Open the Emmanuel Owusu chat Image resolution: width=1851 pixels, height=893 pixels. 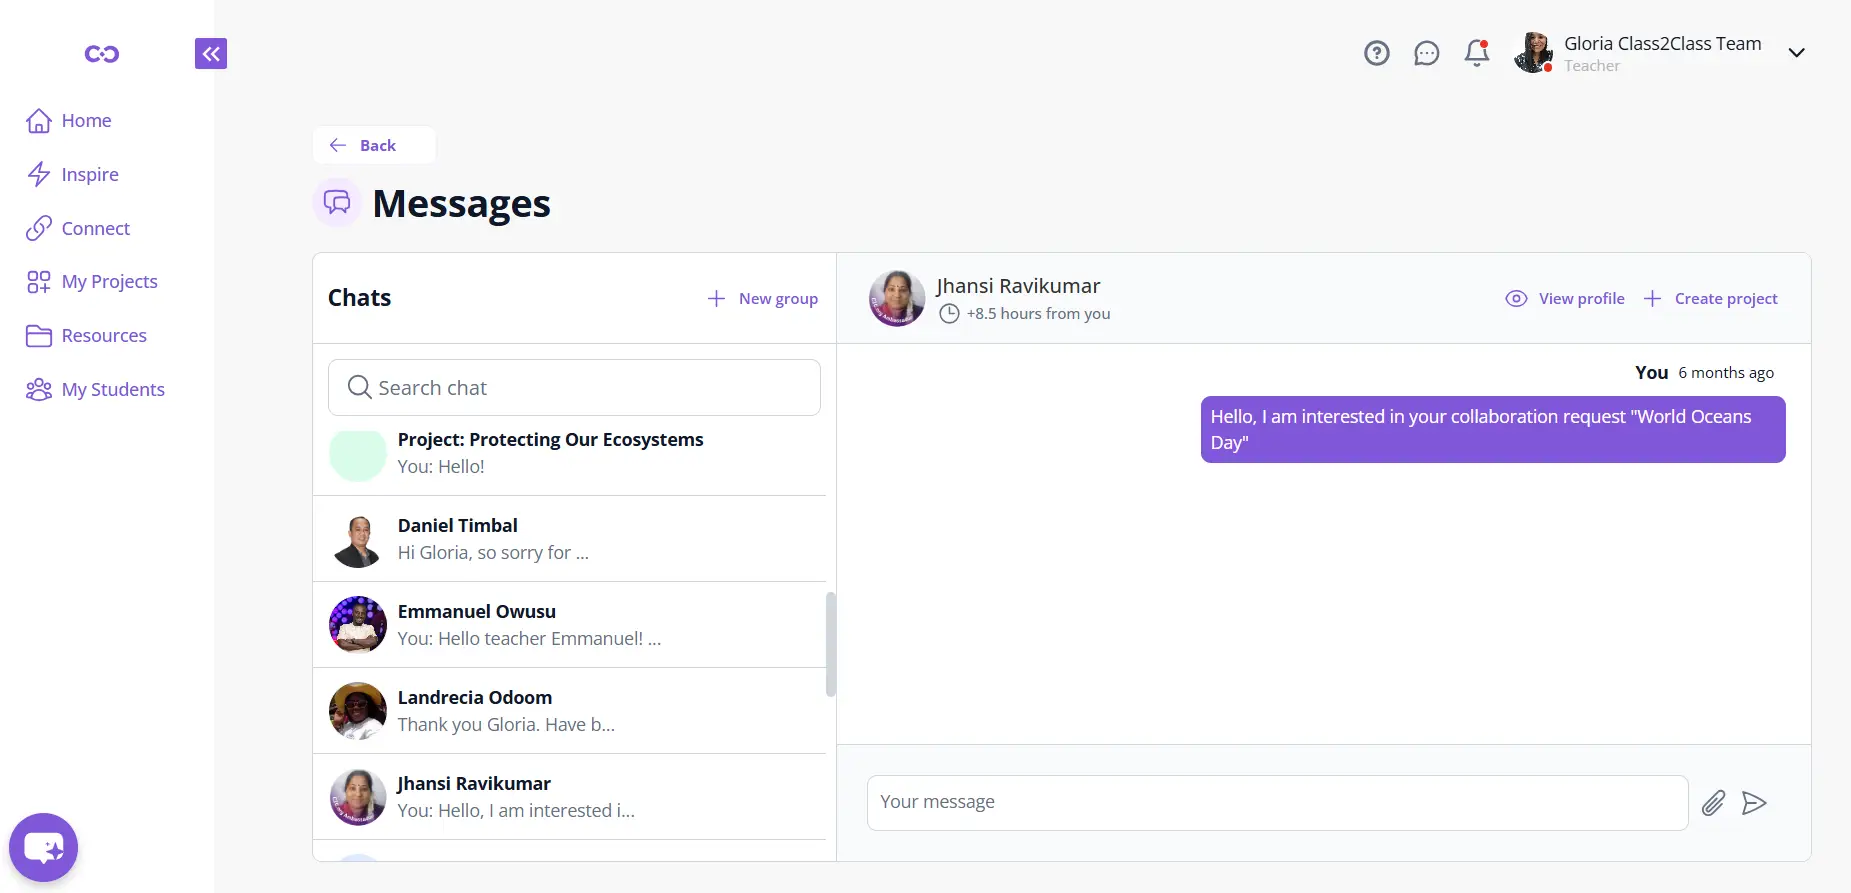570,625
